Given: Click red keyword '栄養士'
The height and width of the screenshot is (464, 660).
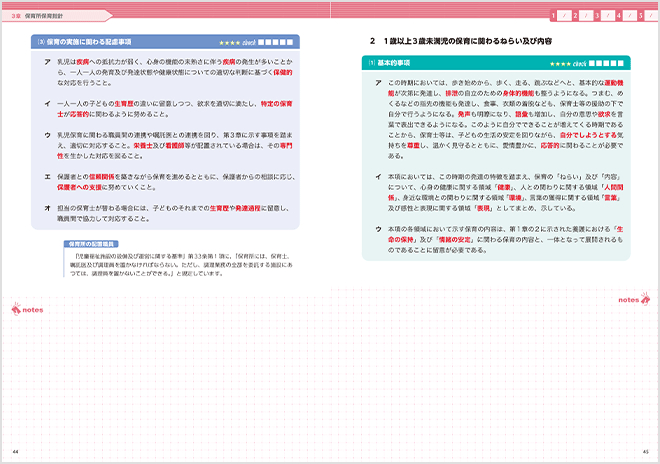Looking at the screenshot, I should (x=143, y=146).
